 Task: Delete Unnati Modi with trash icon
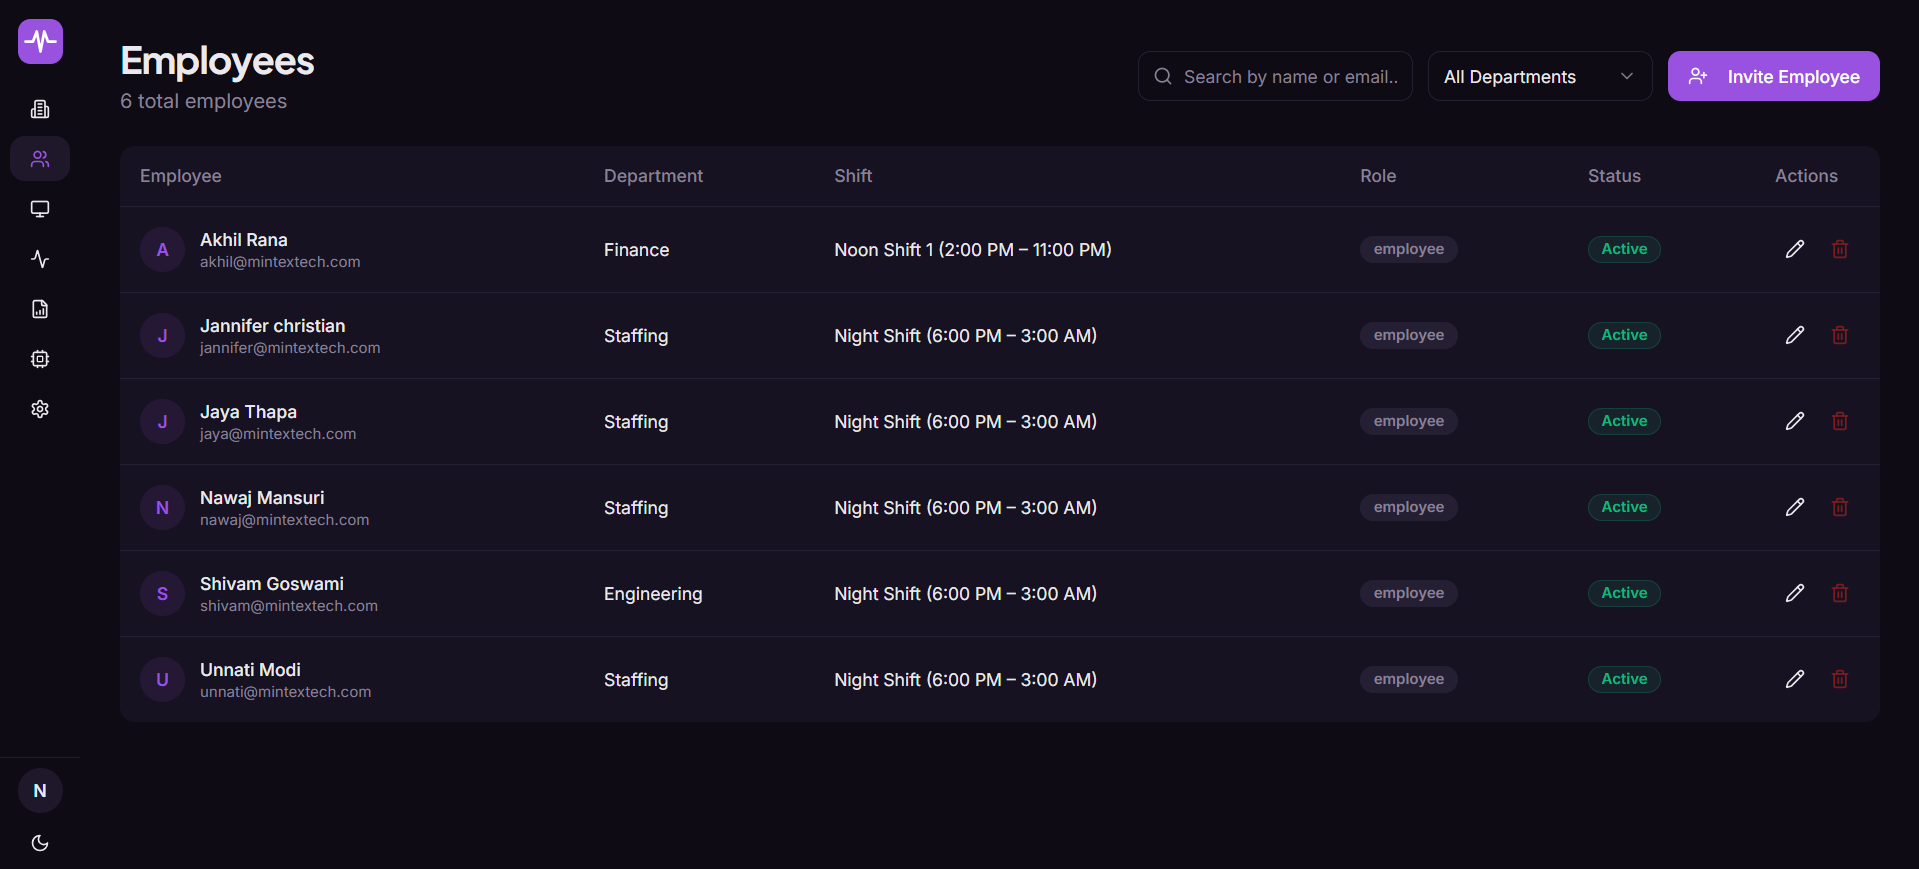1840,679
